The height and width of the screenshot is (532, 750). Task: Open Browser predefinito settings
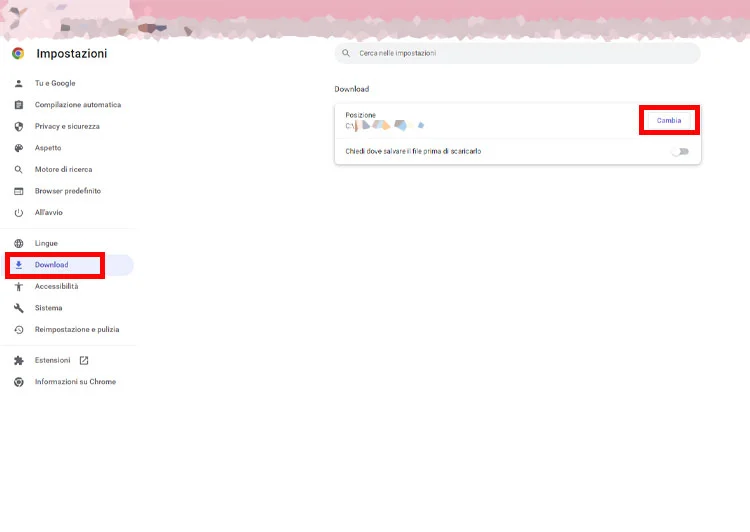(68, 191)
